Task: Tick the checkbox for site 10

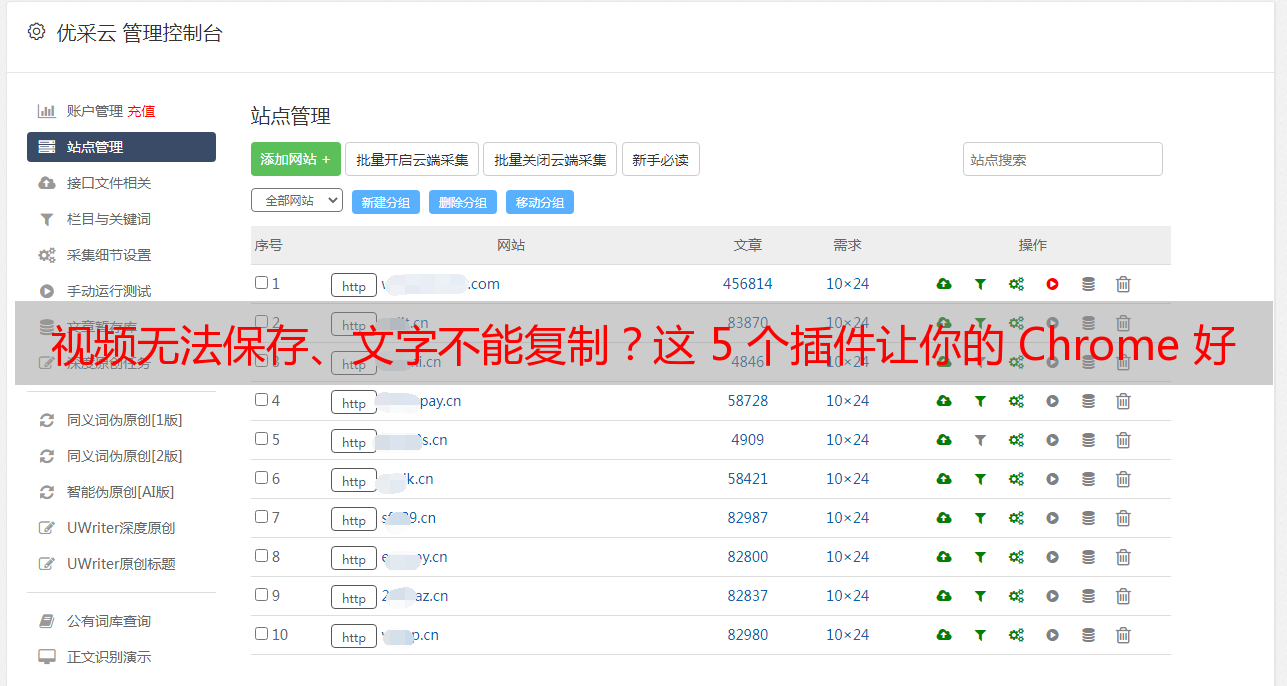Action: click(x=261, y=634)
